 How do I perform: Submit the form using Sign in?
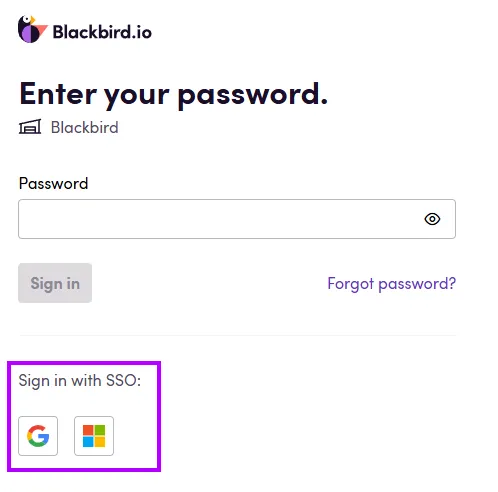(55, 283)
